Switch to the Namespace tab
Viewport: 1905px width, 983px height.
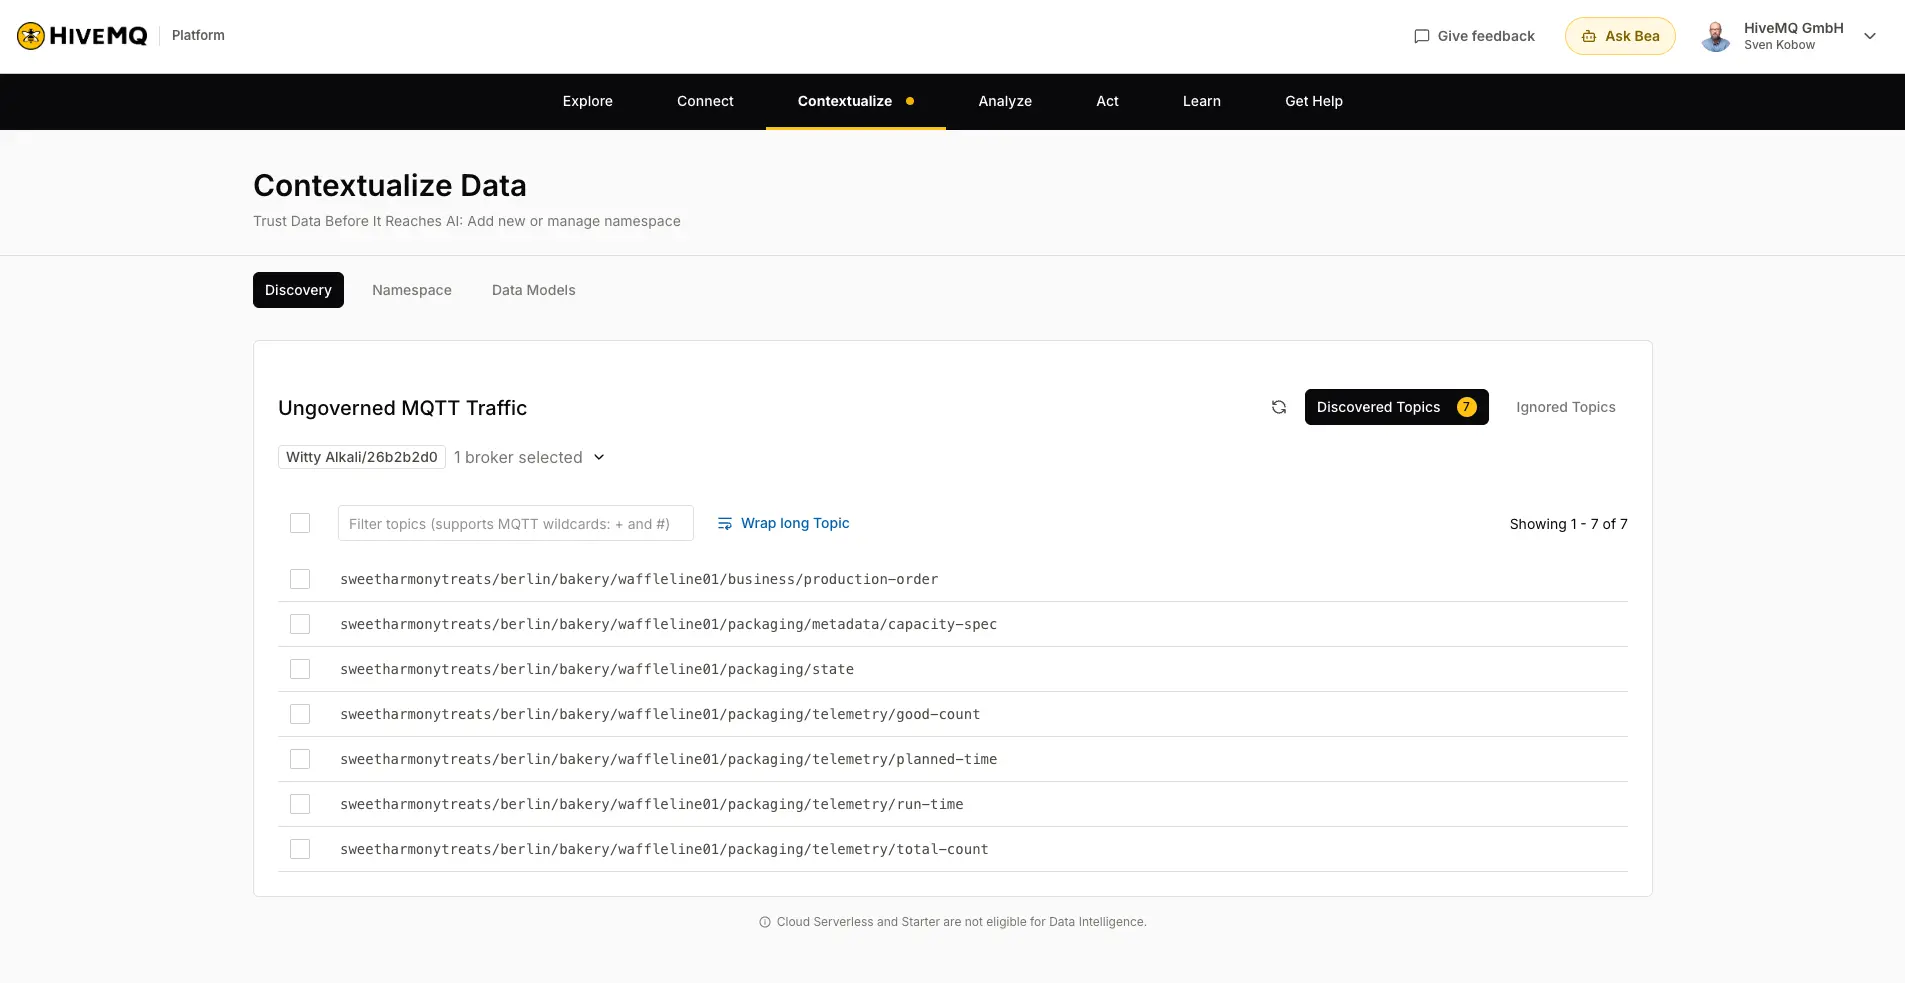(412, 290)
